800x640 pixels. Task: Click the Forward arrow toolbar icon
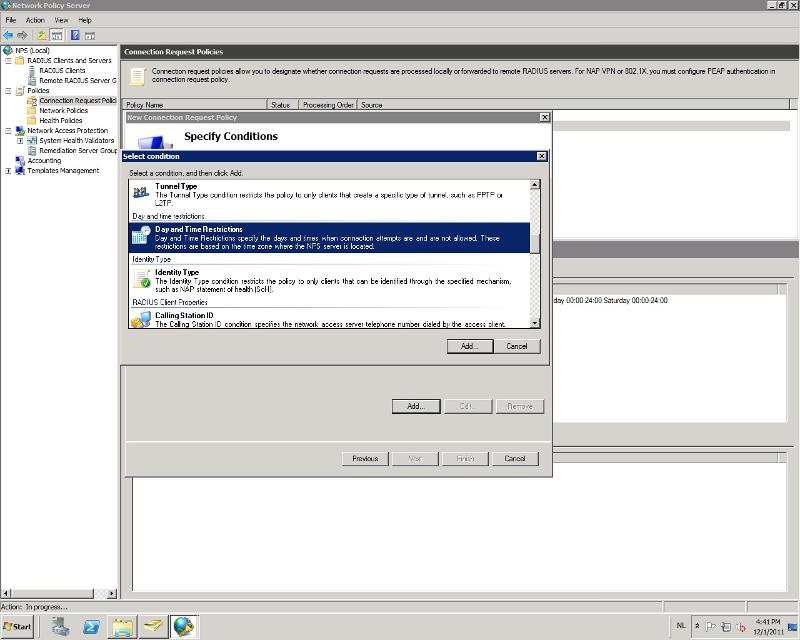[22, 35]
